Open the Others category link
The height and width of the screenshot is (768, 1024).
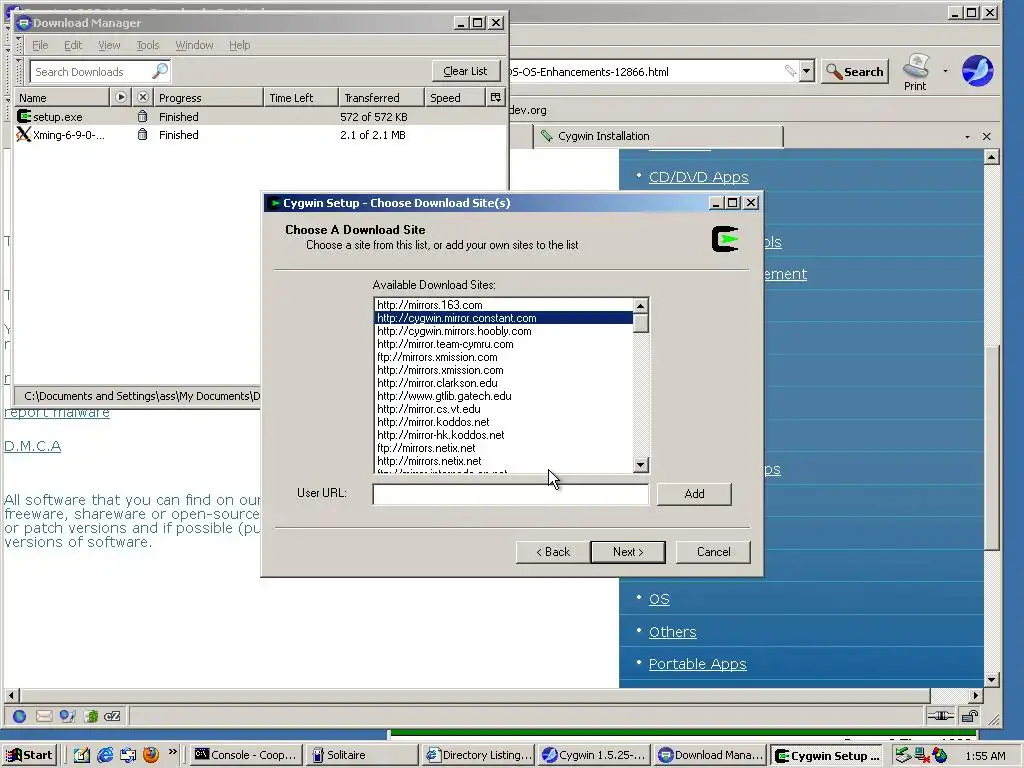673,632
